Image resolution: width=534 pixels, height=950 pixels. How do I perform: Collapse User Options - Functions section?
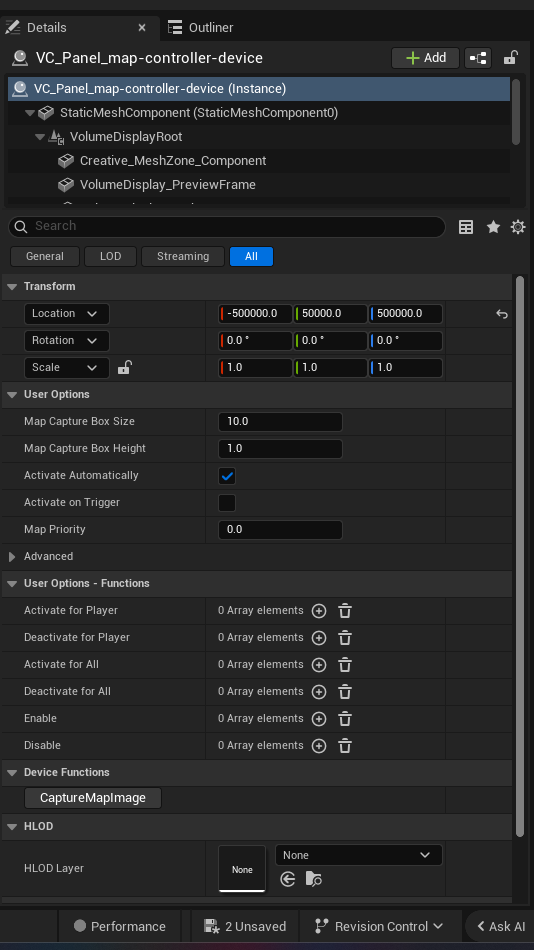12,583
